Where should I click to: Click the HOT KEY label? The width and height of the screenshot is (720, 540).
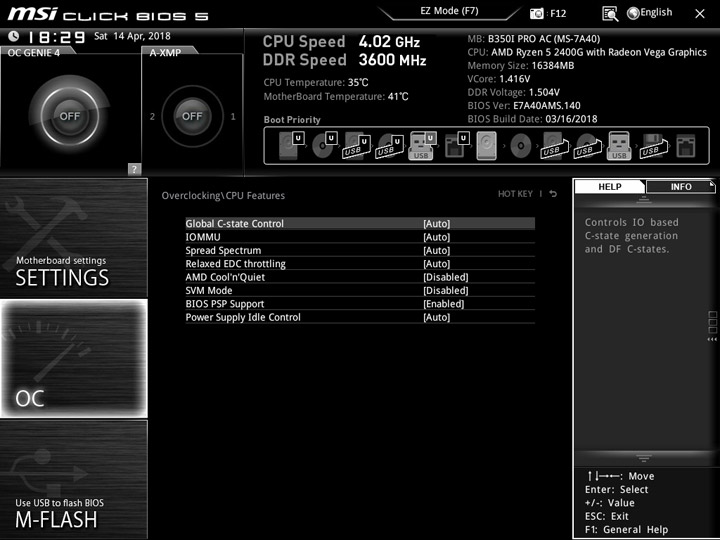point(515,194)
